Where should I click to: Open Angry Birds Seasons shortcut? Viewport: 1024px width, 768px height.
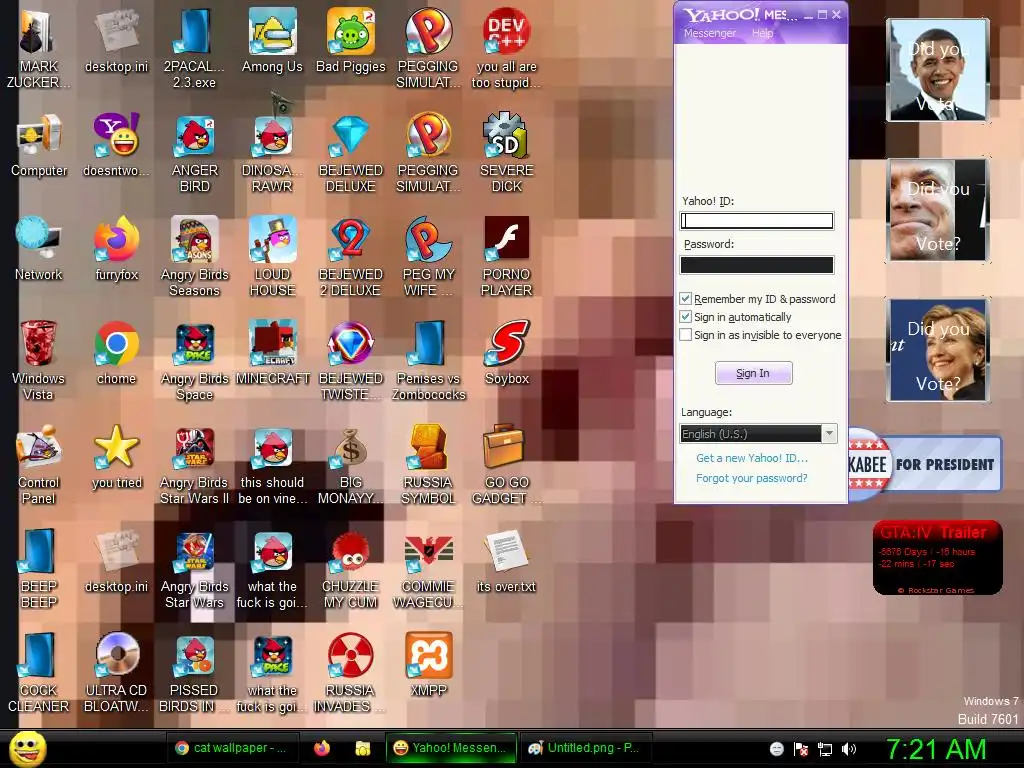click(x=194, y=257)
